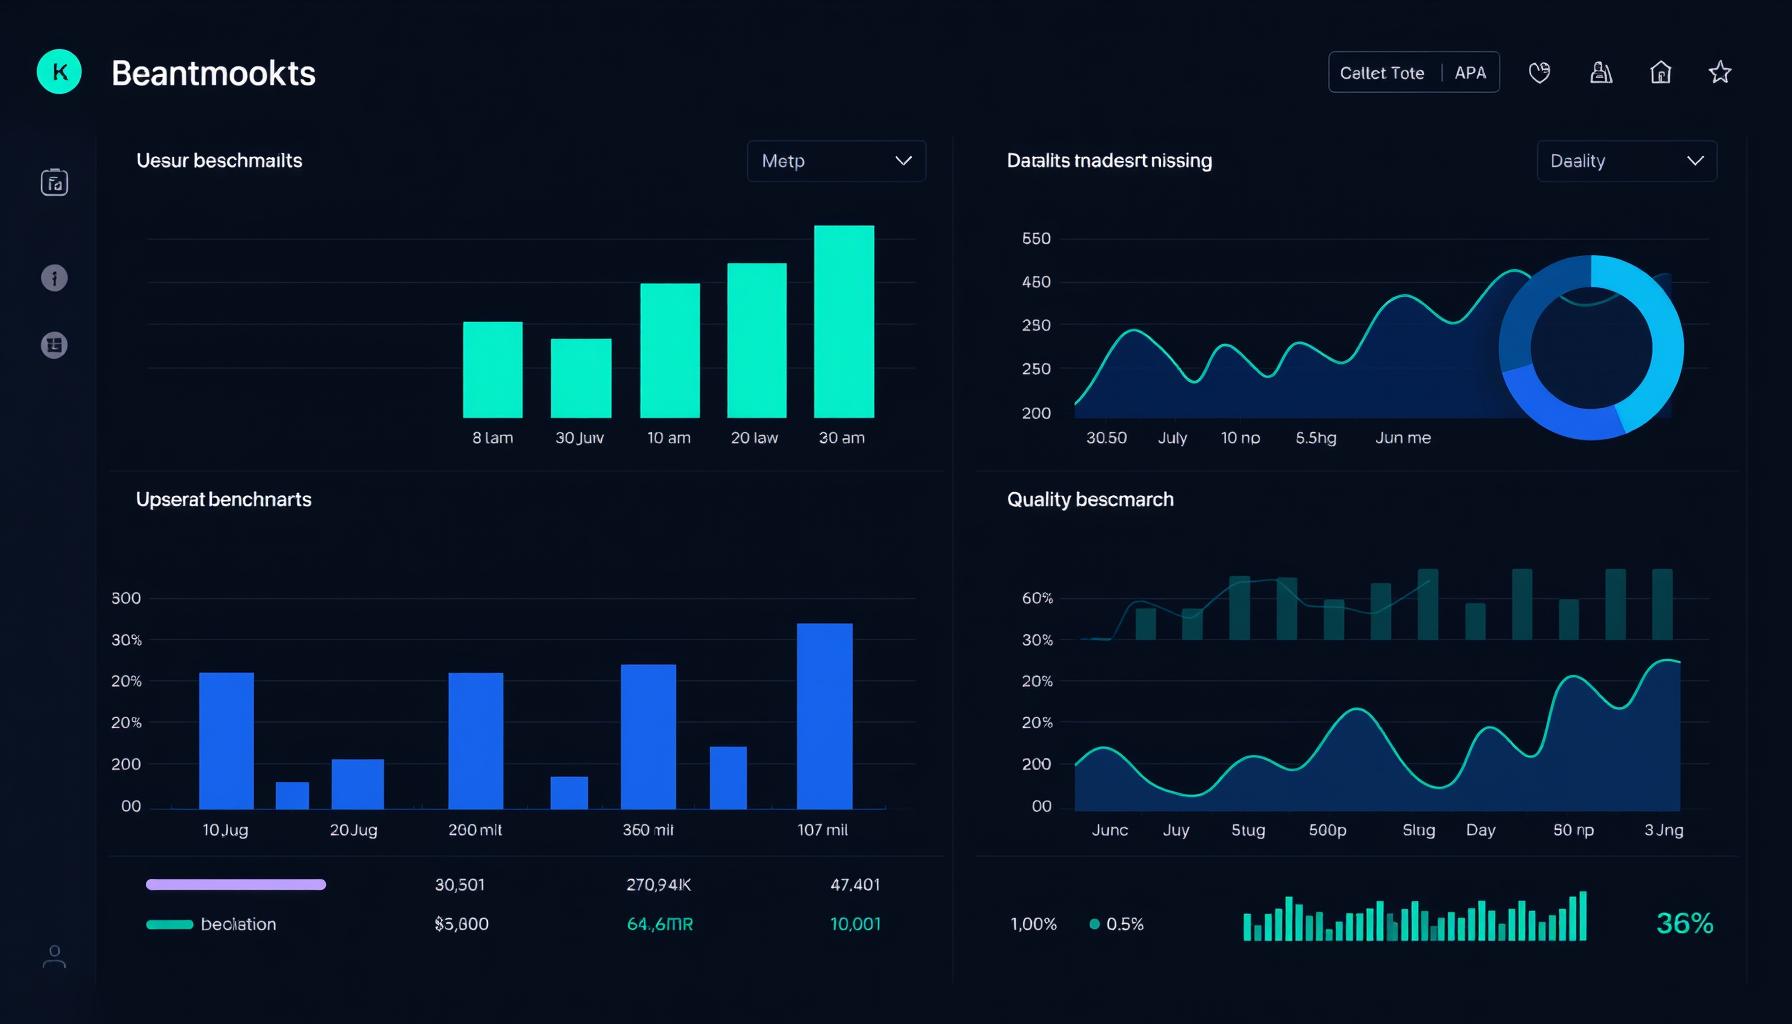This screenshot has height=1024, width=1792.
Task: Go to home via house icon
Action: click(1660, 72)
